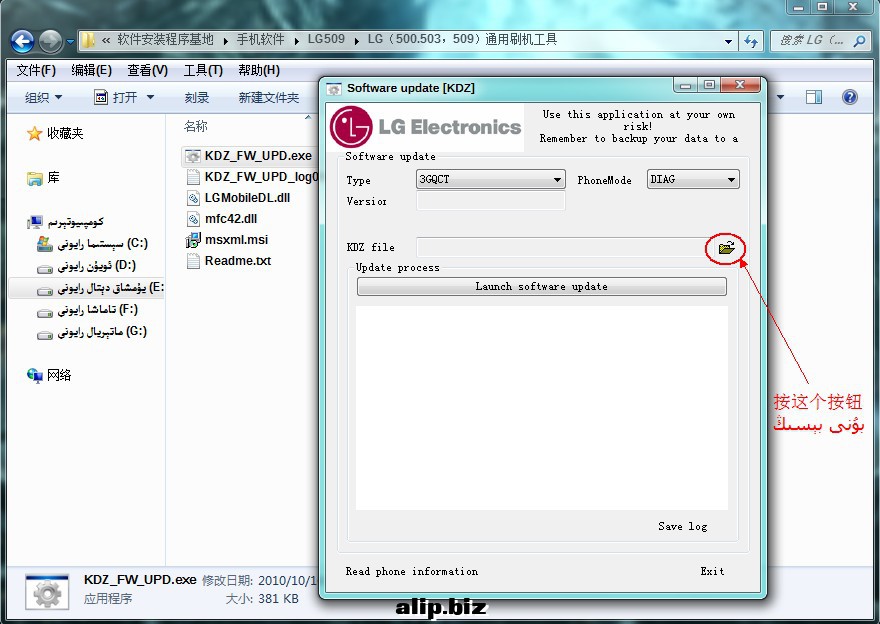Expand breadcrumb arrow after 软件安装程序基地
The height and width of the screenshot is (624, 880).
point(225,40)
